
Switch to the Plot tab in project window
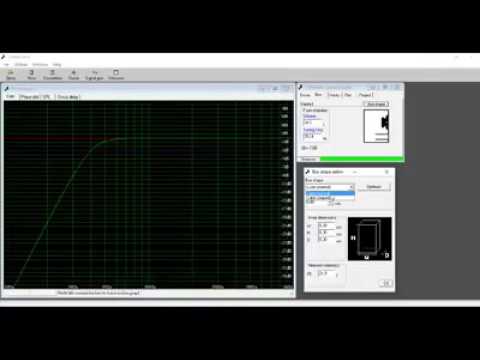pos(348,95)
